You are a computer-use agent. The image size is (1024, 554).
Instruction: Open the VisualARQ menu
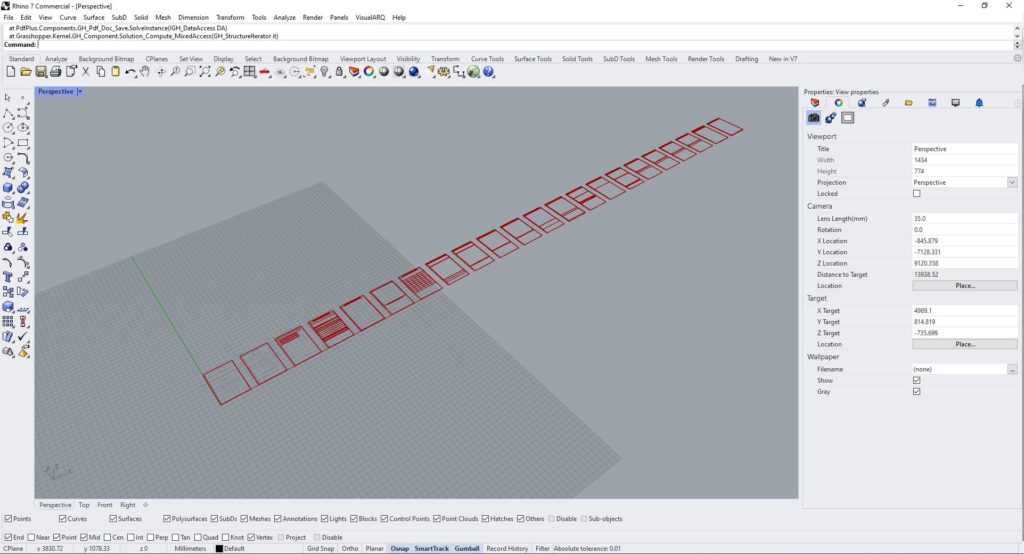(370, 18)
